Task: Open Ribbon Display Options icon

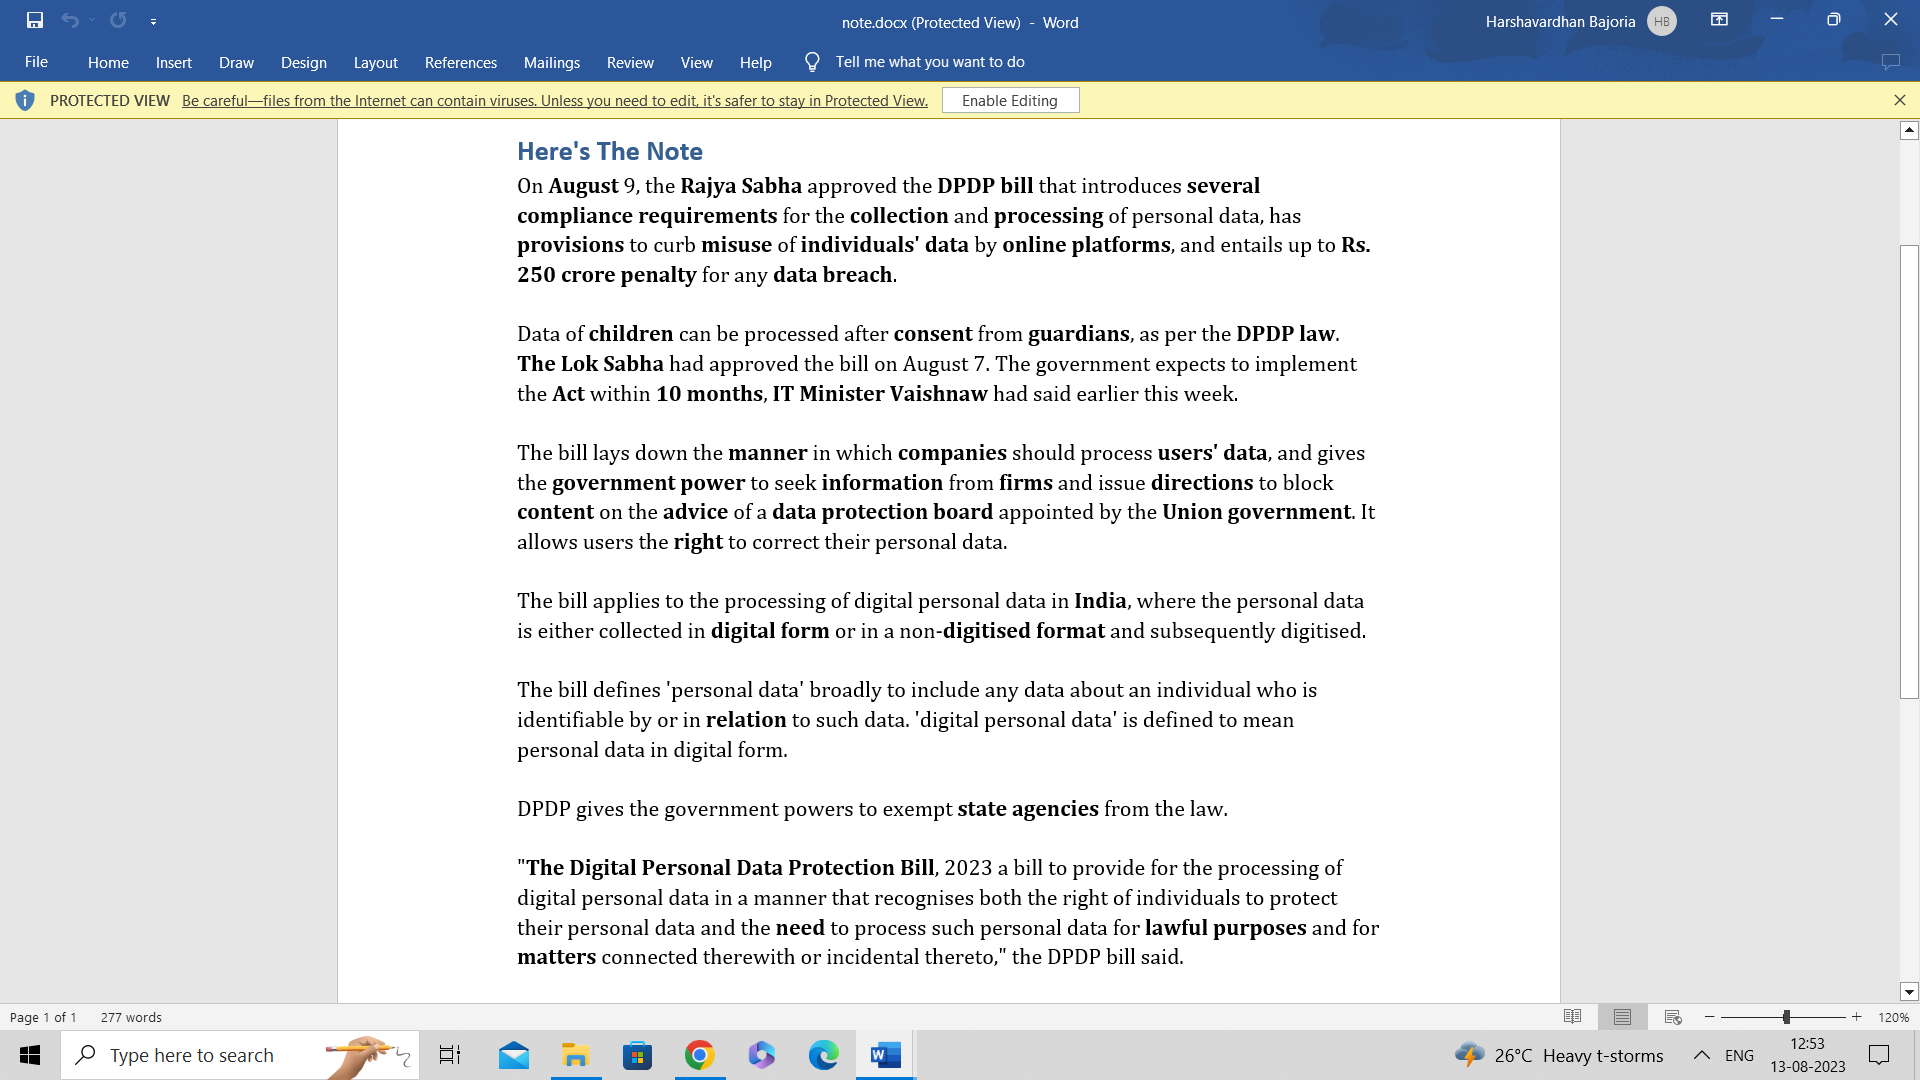Action: 1719,20
